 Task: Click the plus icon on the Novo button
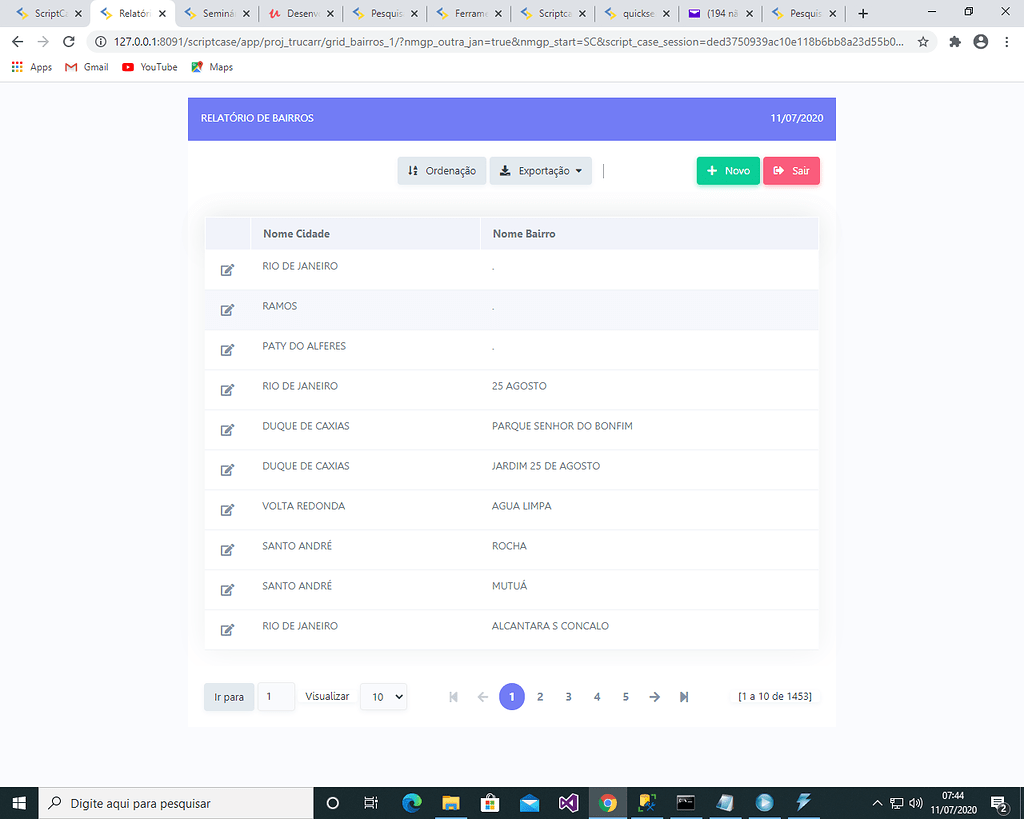pos(714,170)
